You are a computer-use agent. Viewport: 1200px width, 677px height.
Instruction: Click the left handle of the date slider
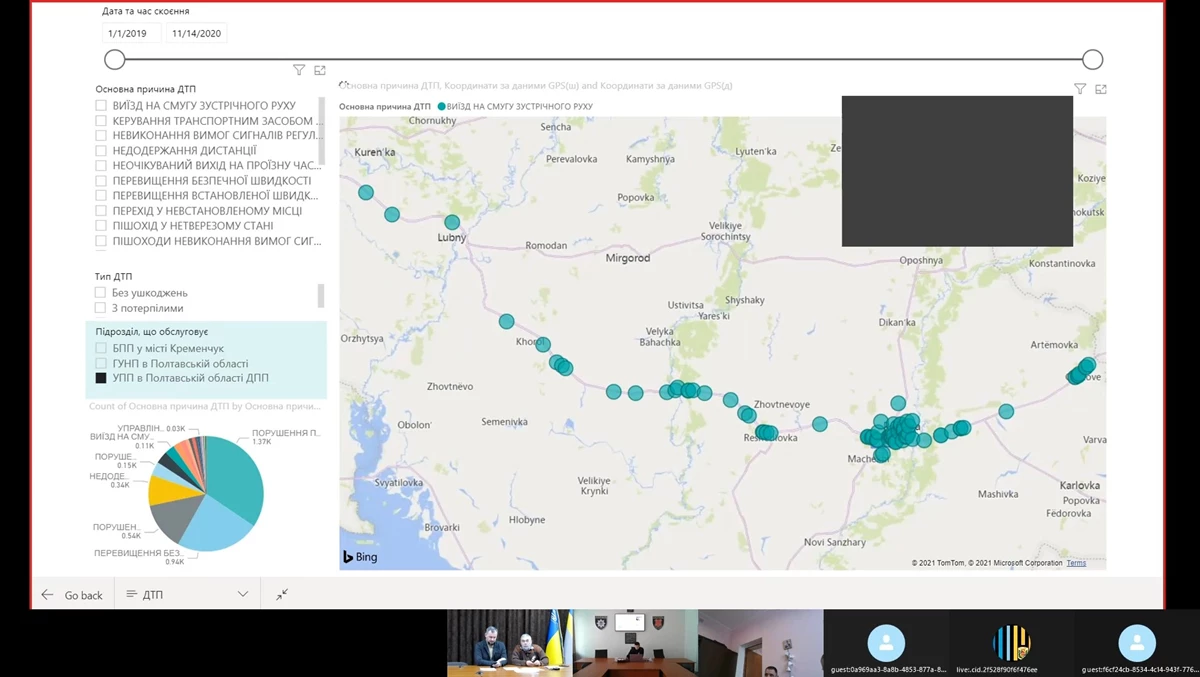(115, 60)
